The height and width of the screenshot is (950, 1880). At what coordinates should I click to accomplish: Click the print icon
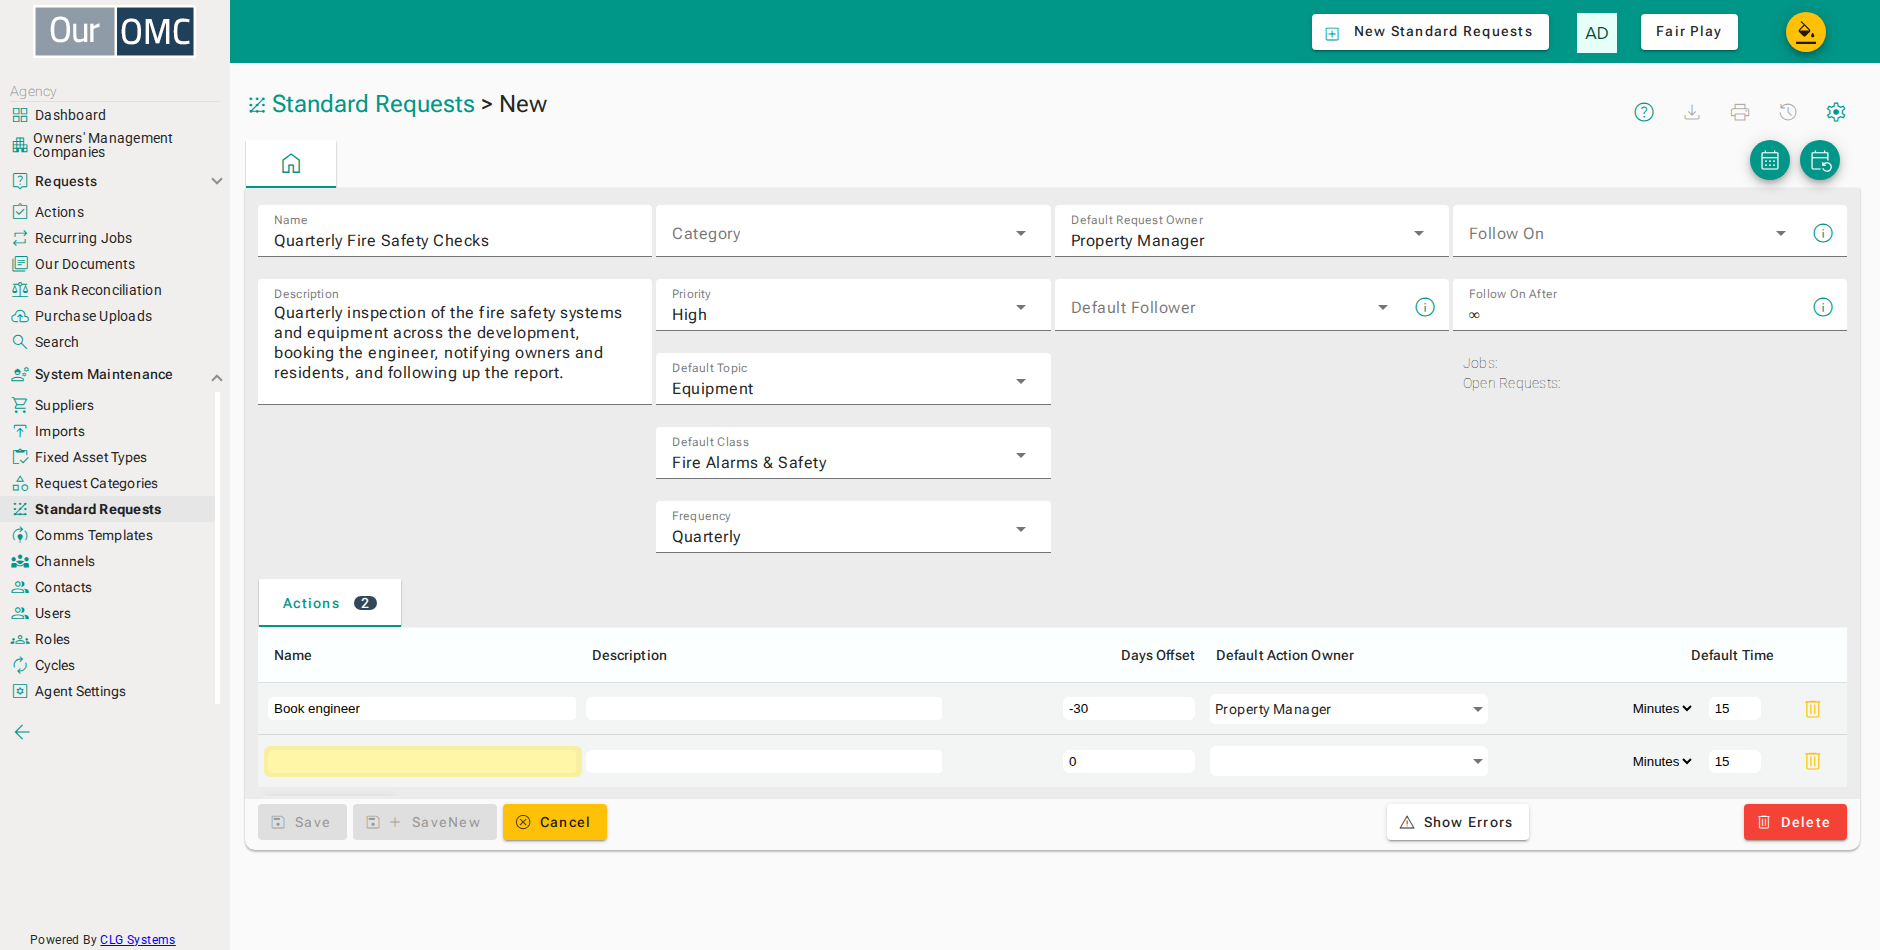(1740, 112)
